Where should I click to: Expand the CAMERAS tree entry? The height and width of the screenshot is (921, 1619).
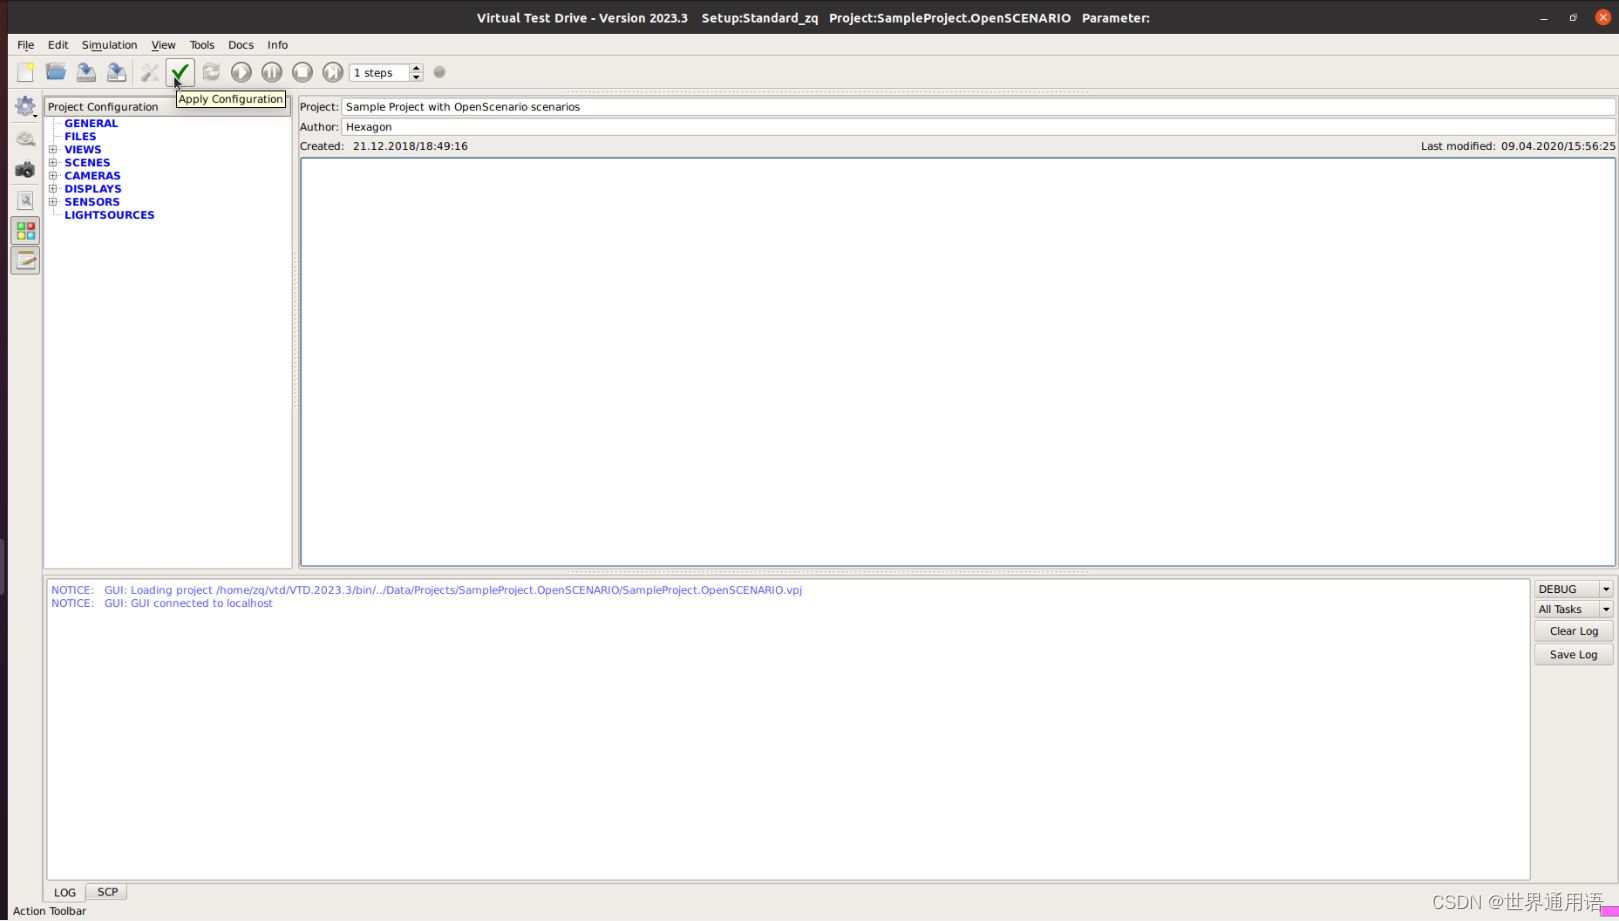pyautogui.click(x=53, y=175)
